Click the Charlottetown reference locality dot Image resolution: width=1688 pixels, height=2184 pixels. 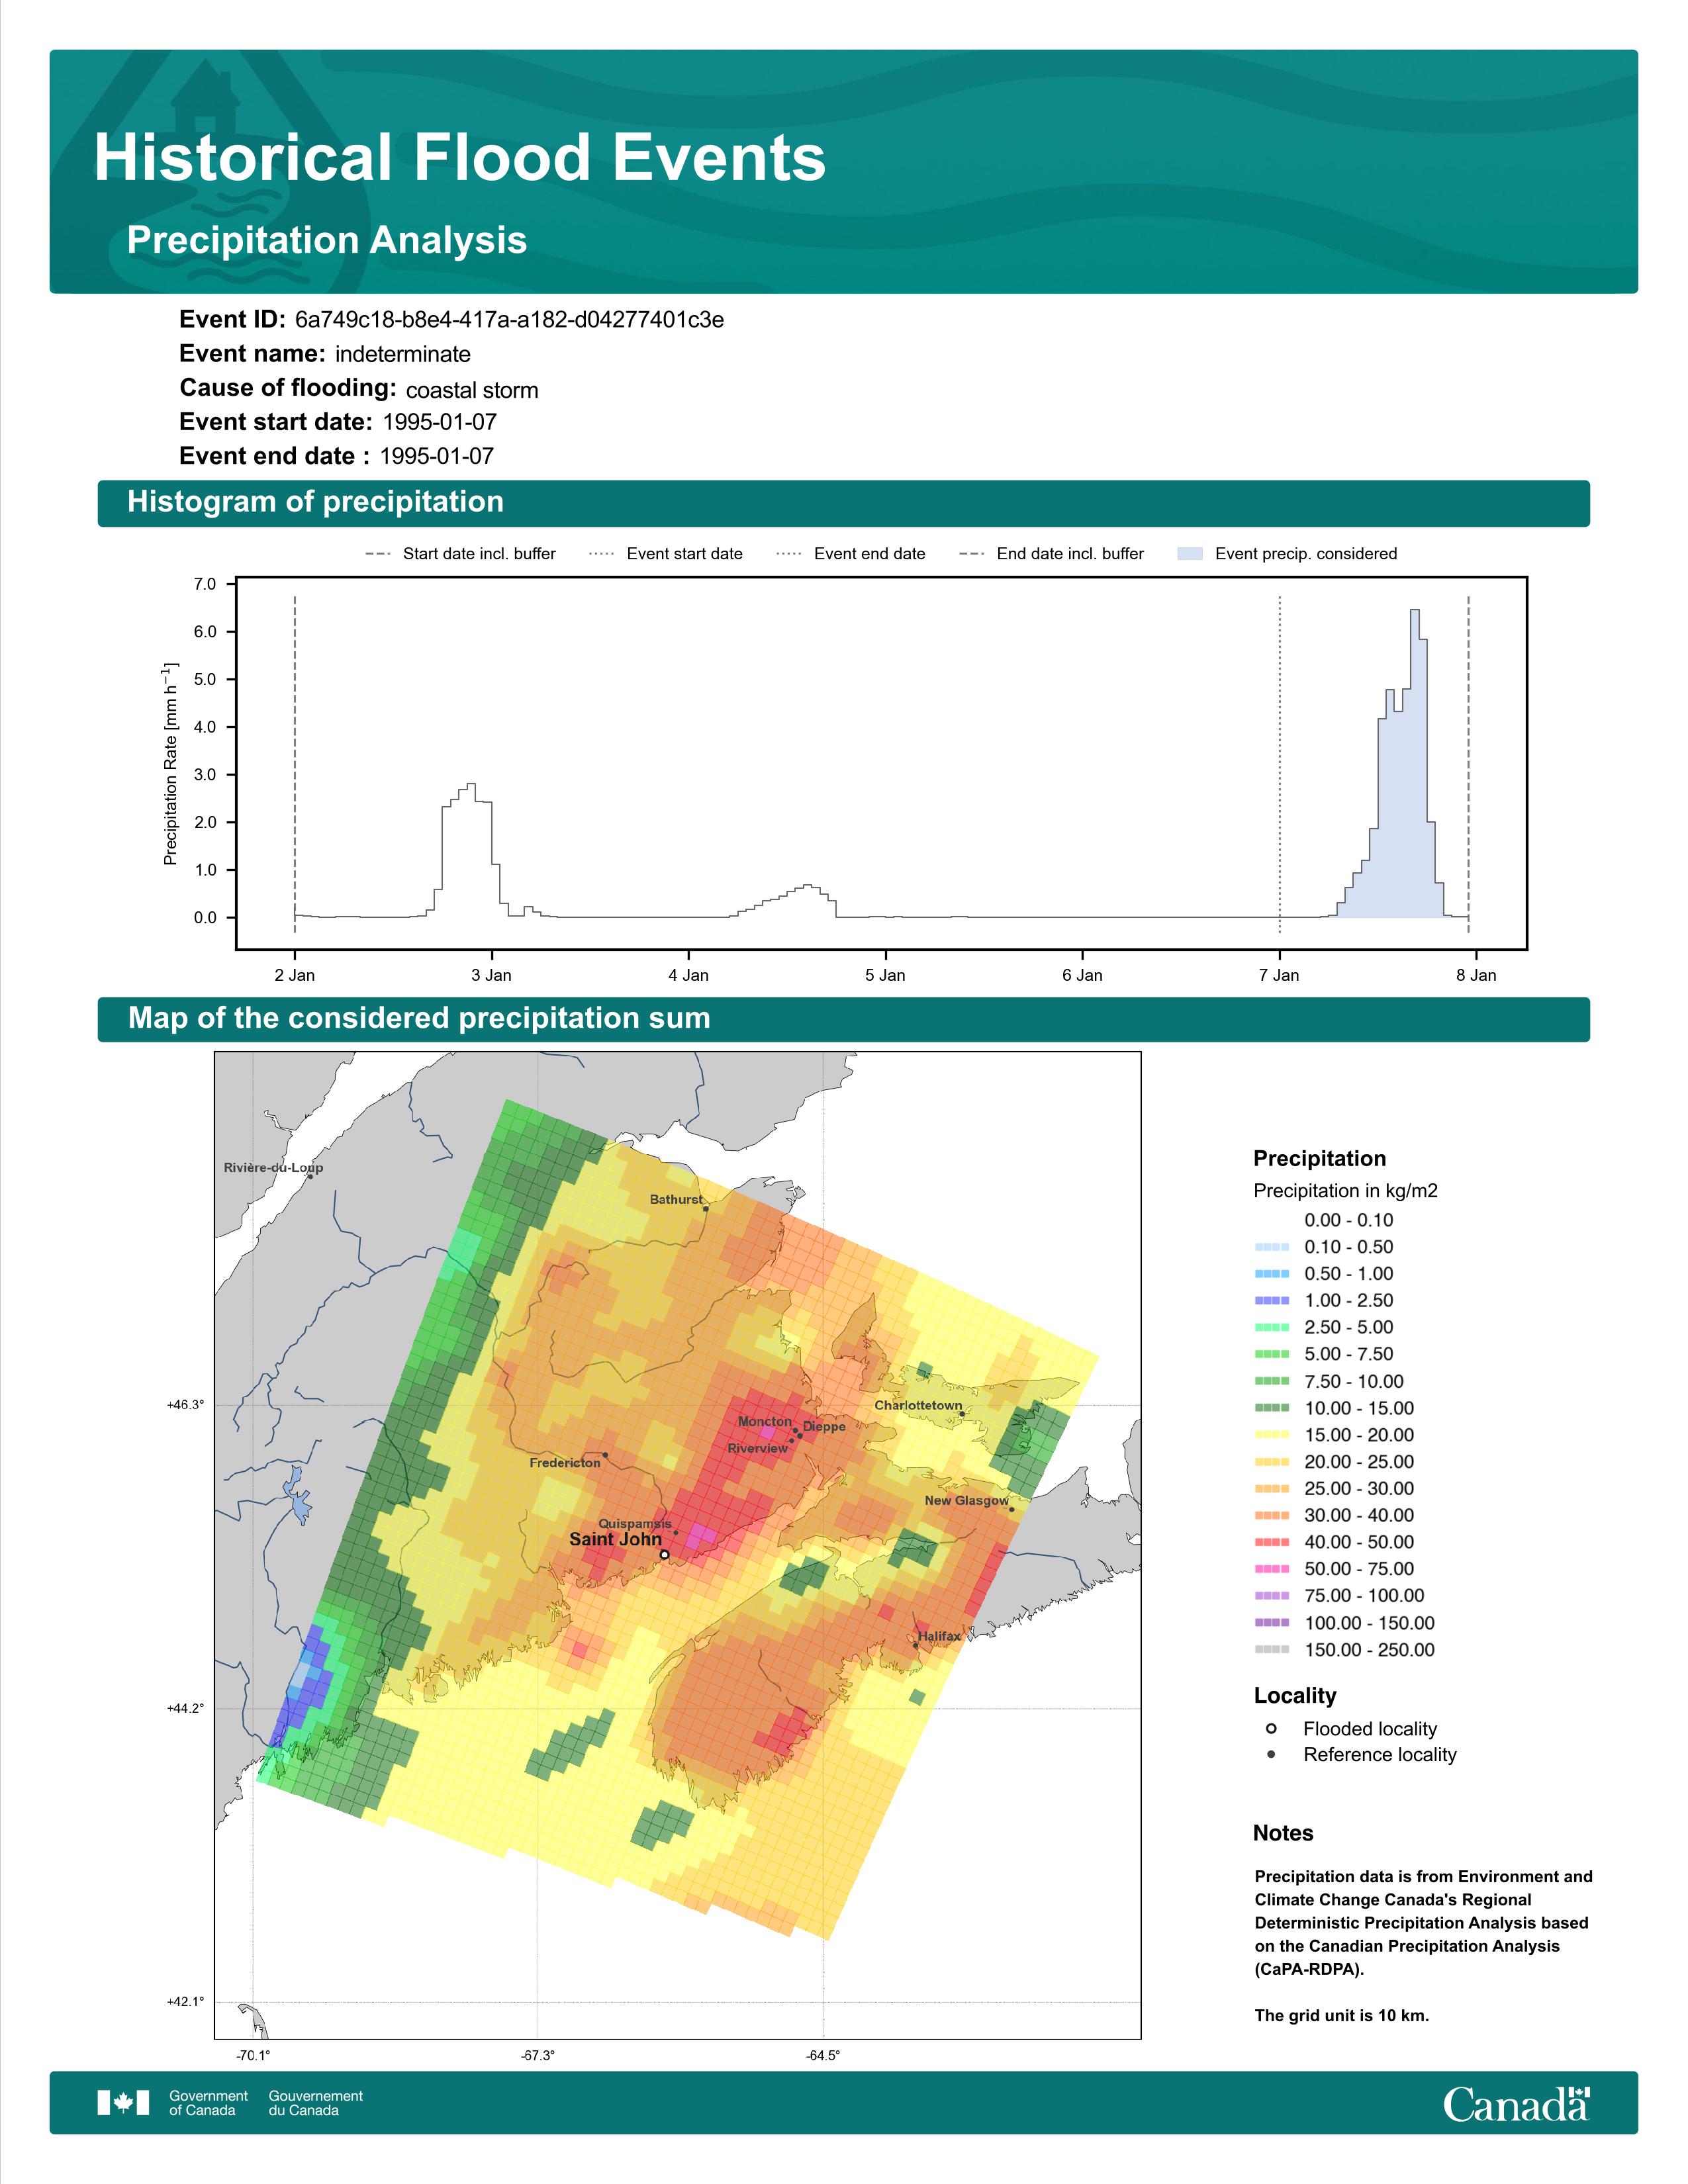[x=962, y=1413]
